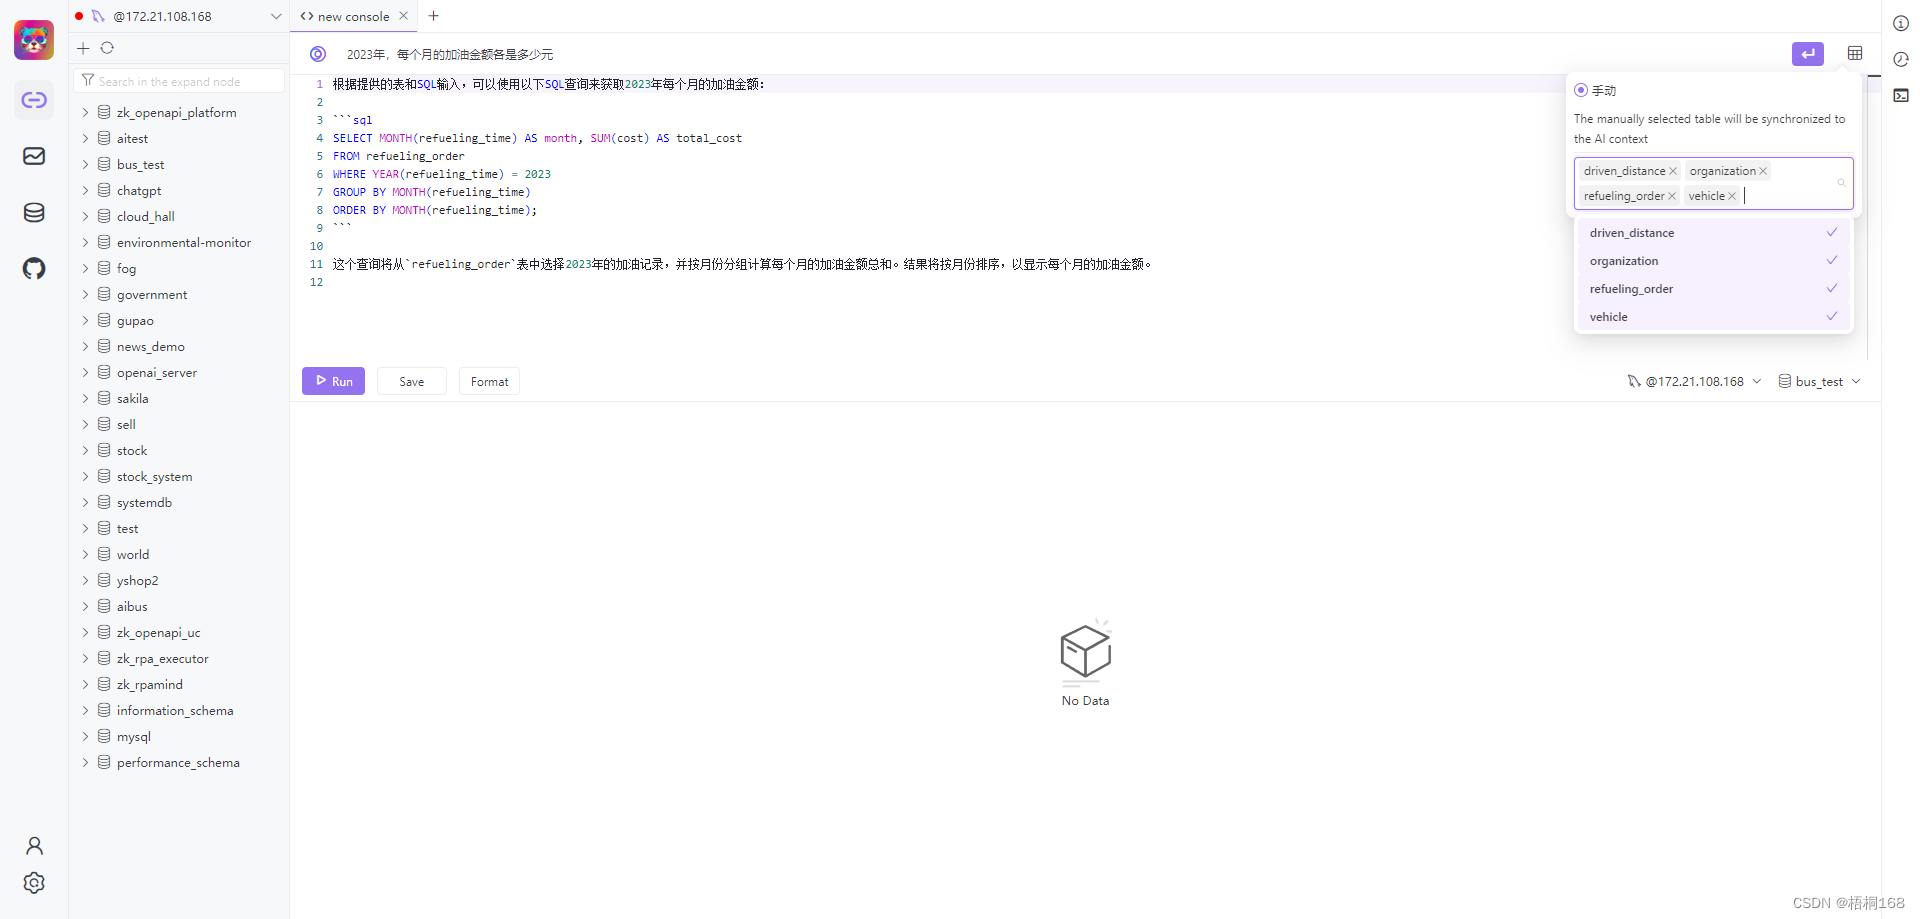Expand the world database node
Screen dimensions: 1920x919
coord(85,554)
